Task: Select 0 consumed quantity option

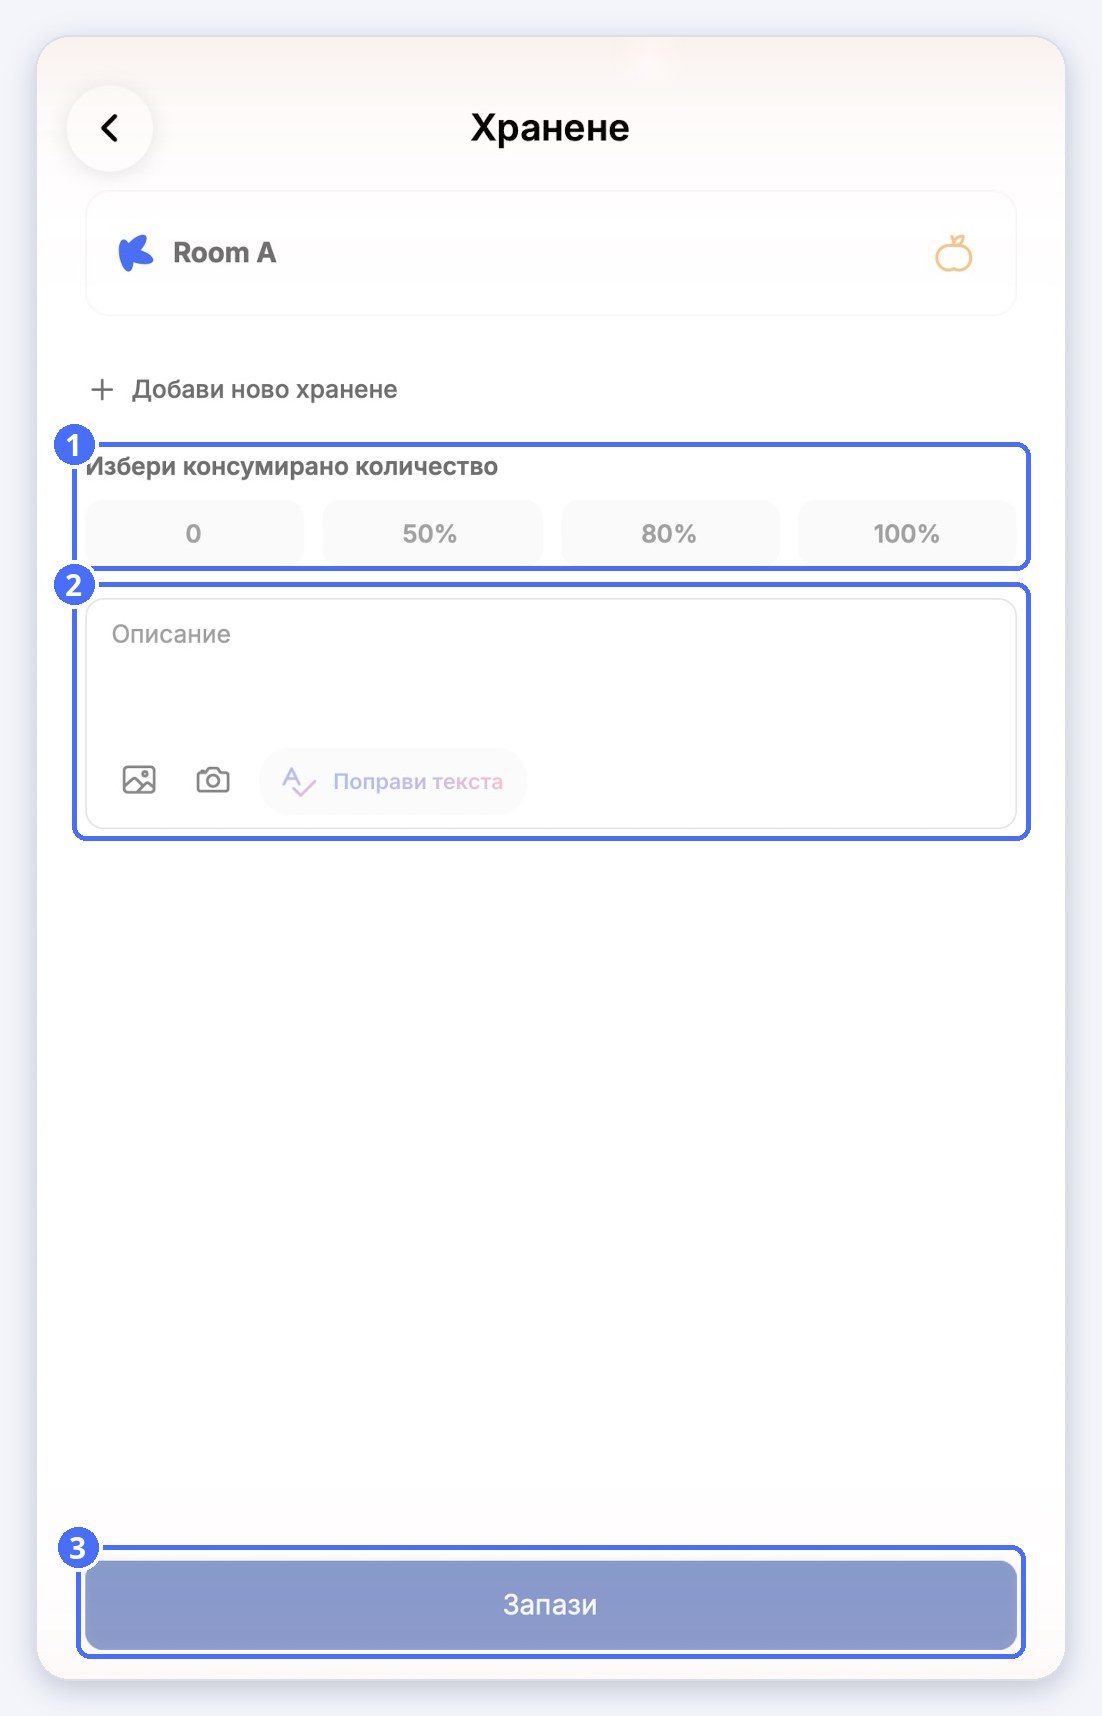Action: [x=194, y=533]
